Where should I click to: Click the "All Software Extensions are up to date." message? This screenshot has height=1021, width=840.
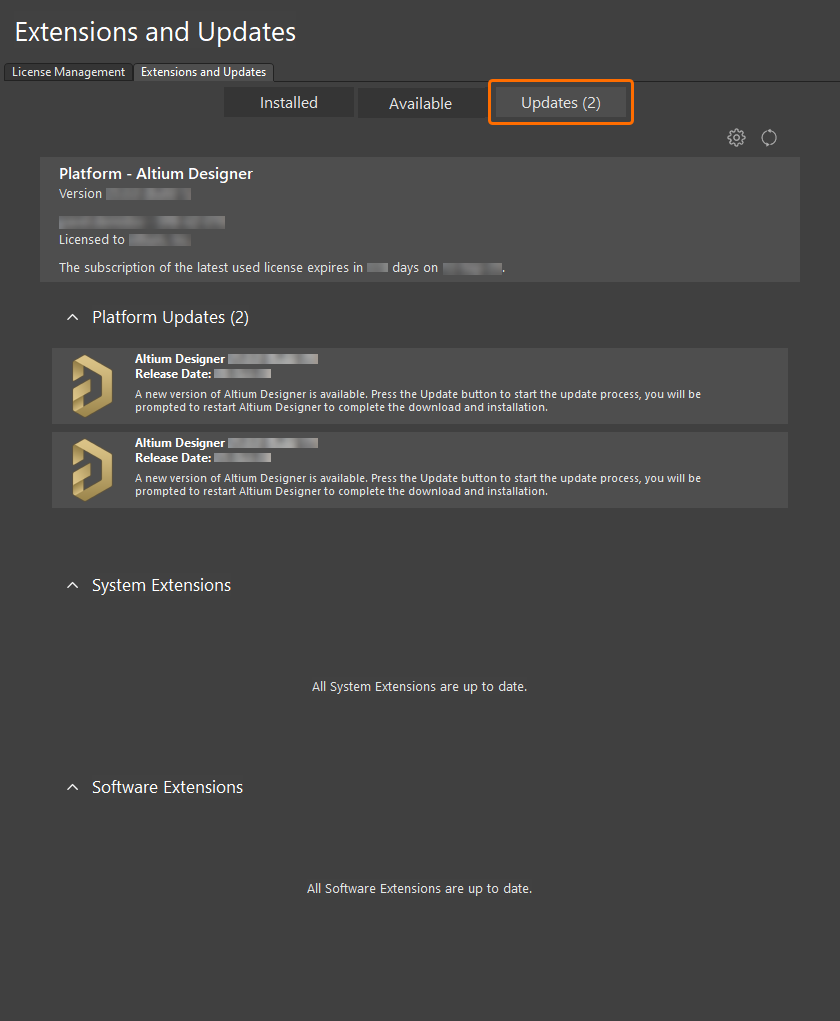pos(419,888)
